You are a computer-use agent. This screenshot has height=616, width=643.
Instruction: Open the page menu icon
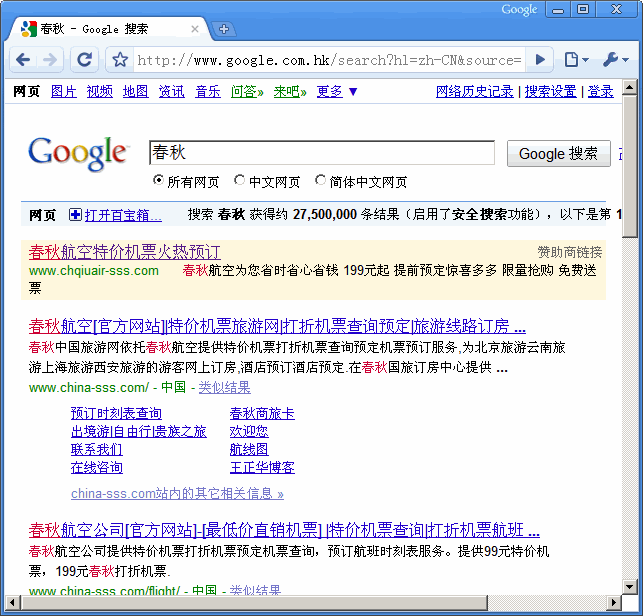(575, 60)
